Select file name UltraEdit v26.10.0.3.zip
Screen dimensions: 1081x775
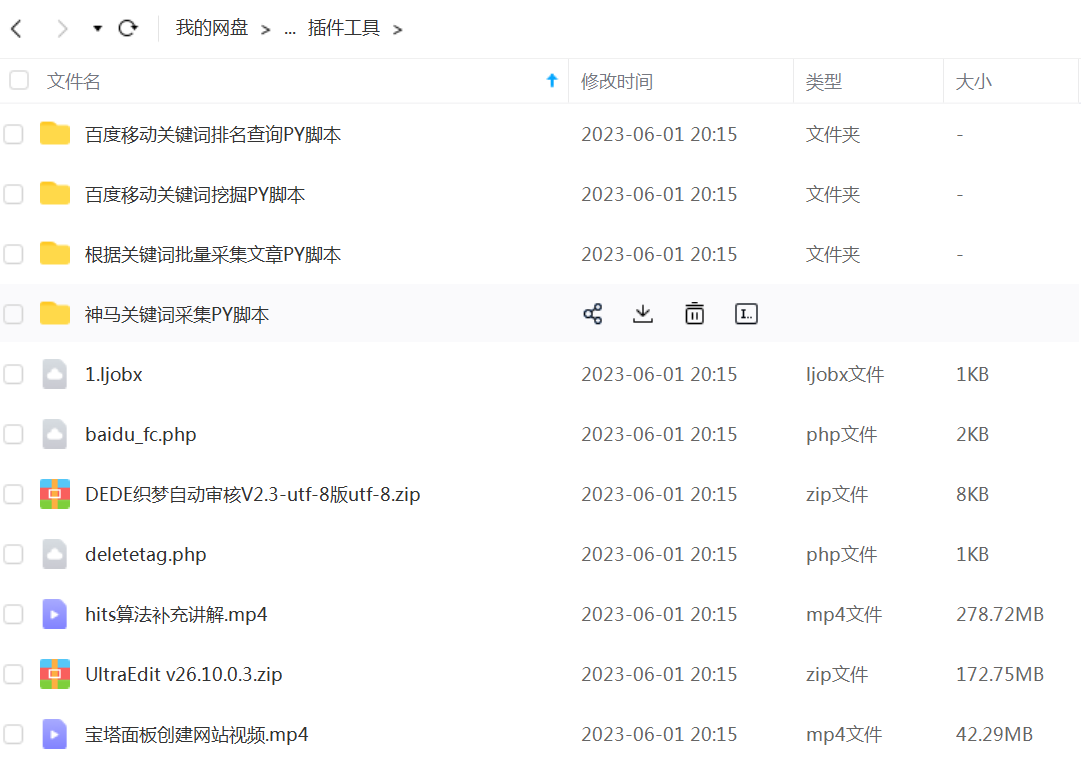point(183,674)
